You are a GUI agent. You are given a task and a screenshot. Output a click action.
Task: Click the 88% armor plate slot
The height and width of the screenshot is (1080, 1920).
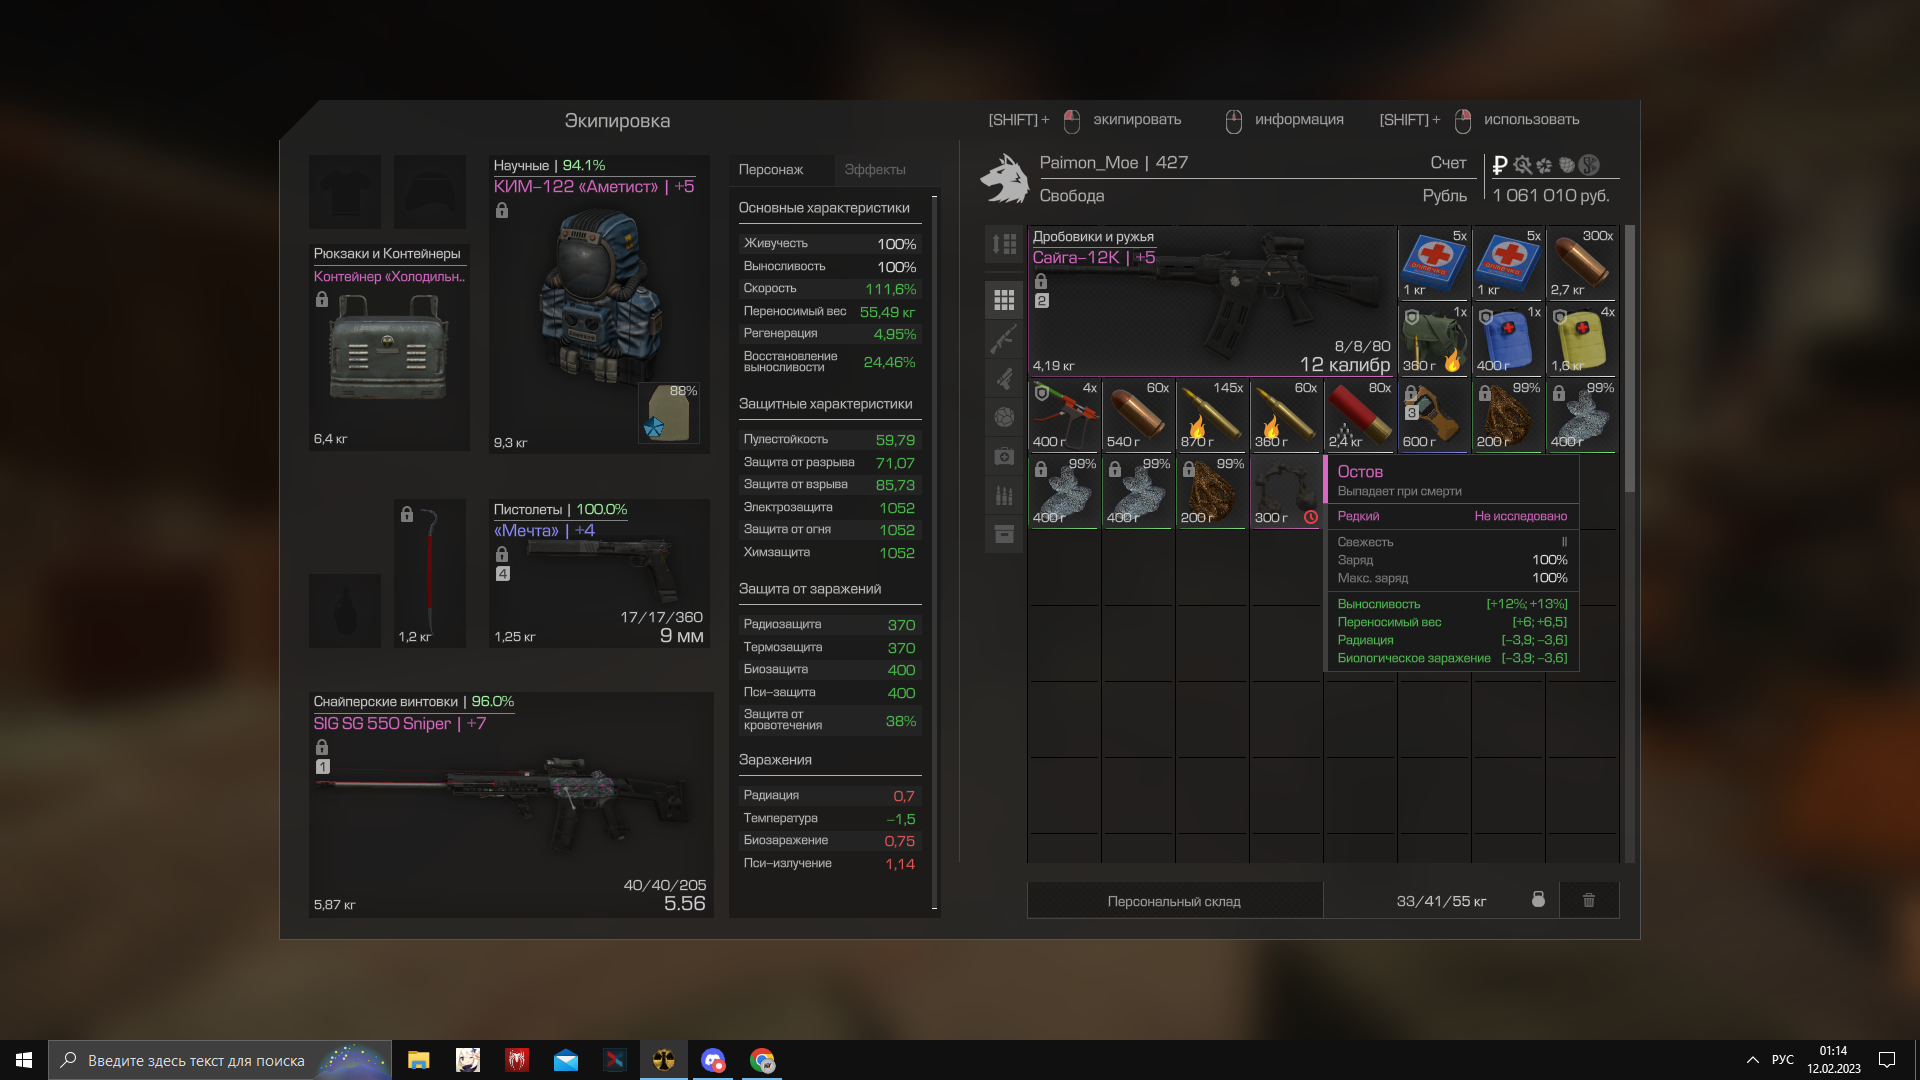(669, 413)
